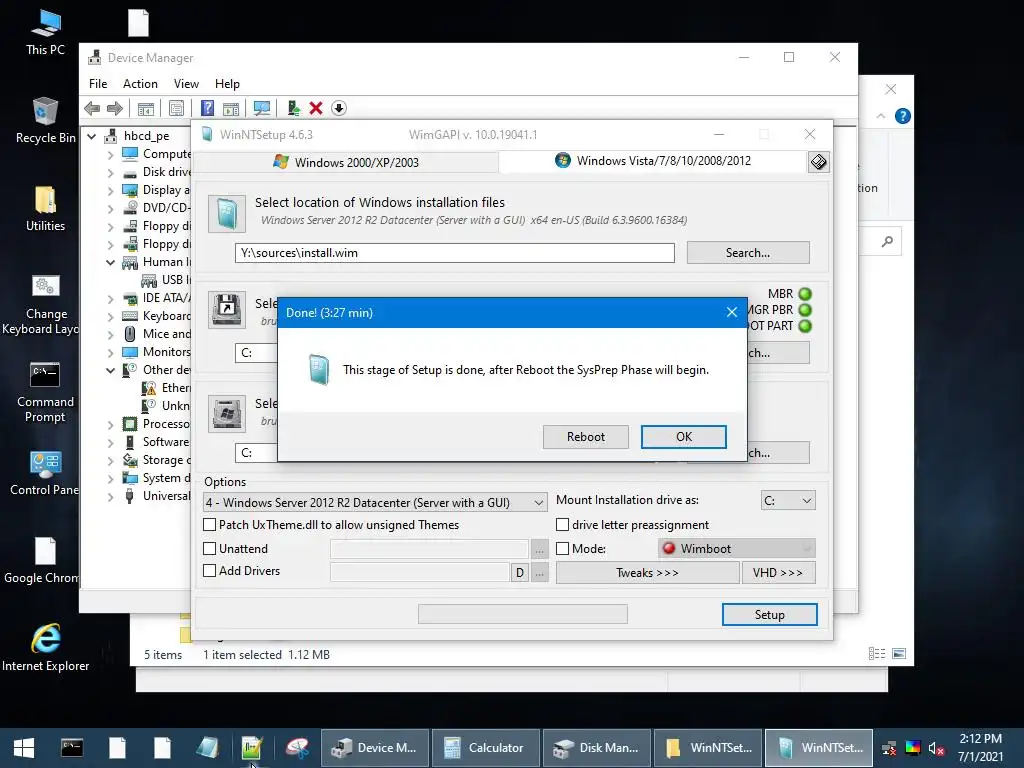Enable drive letter preassignment checkbox

[562, 524]
